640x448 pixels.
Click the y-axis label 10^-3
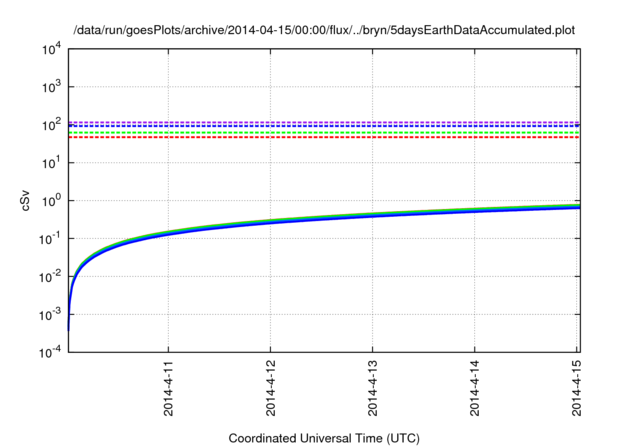(49, 315)
